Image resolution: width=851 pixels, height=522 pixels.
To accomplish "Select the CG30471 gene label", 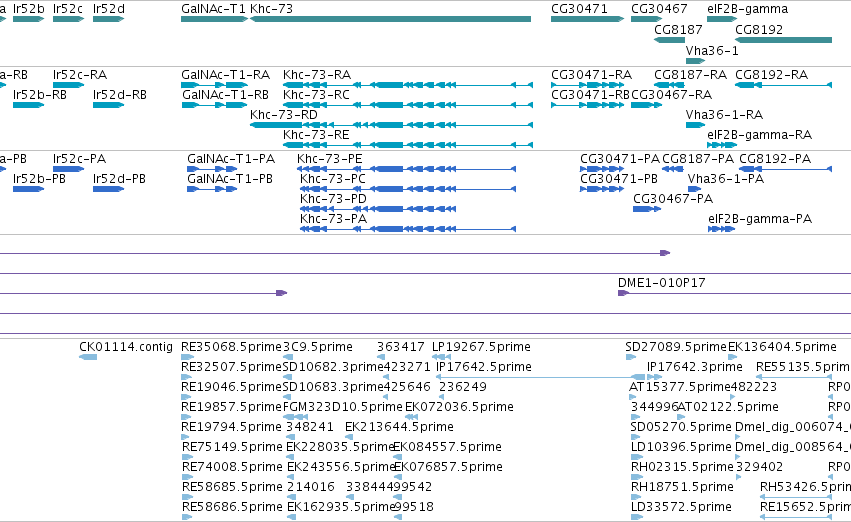I will tap(579, 9).
